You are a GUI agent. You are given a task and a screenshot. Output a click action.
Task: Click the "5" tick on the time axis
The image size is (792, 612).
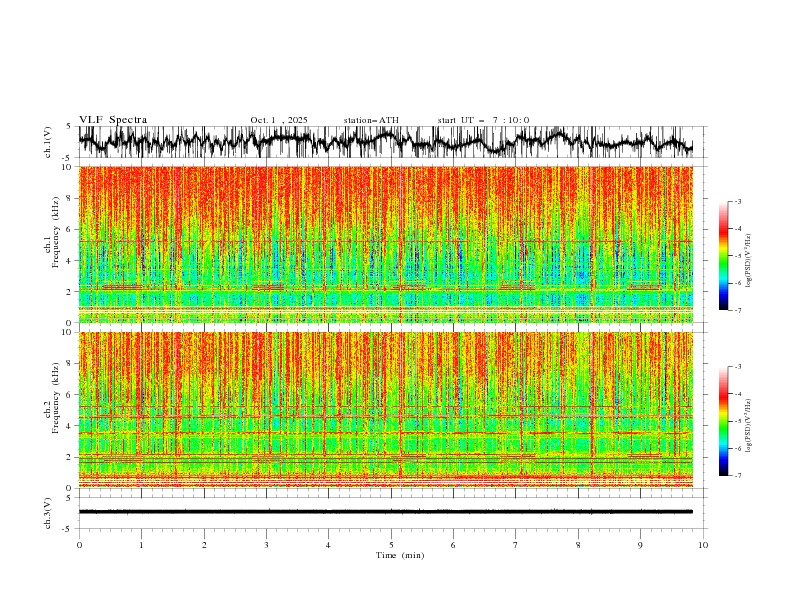pos(391,545)
